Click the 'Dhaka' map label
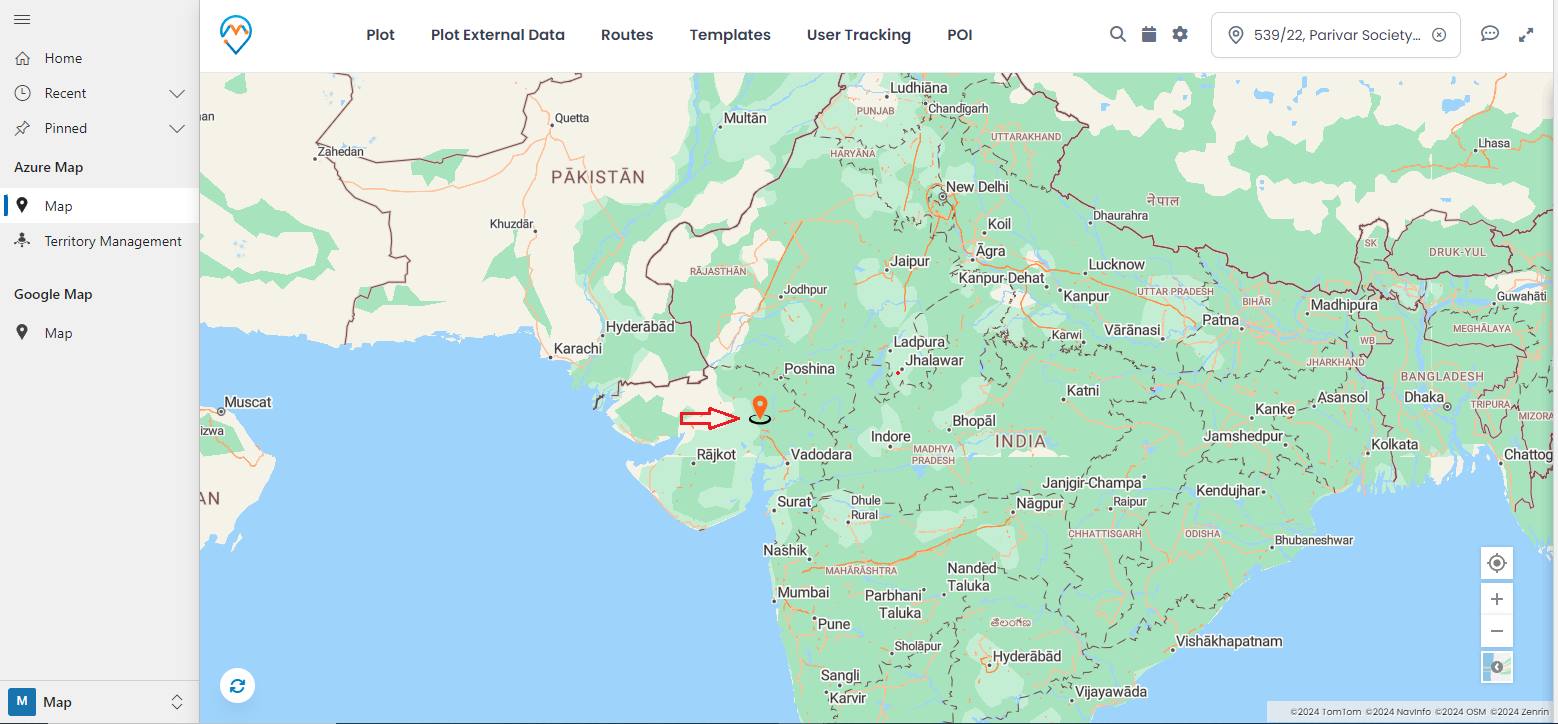The width and height of the screenshot is (1558, 724). (x=1424, y=397)
